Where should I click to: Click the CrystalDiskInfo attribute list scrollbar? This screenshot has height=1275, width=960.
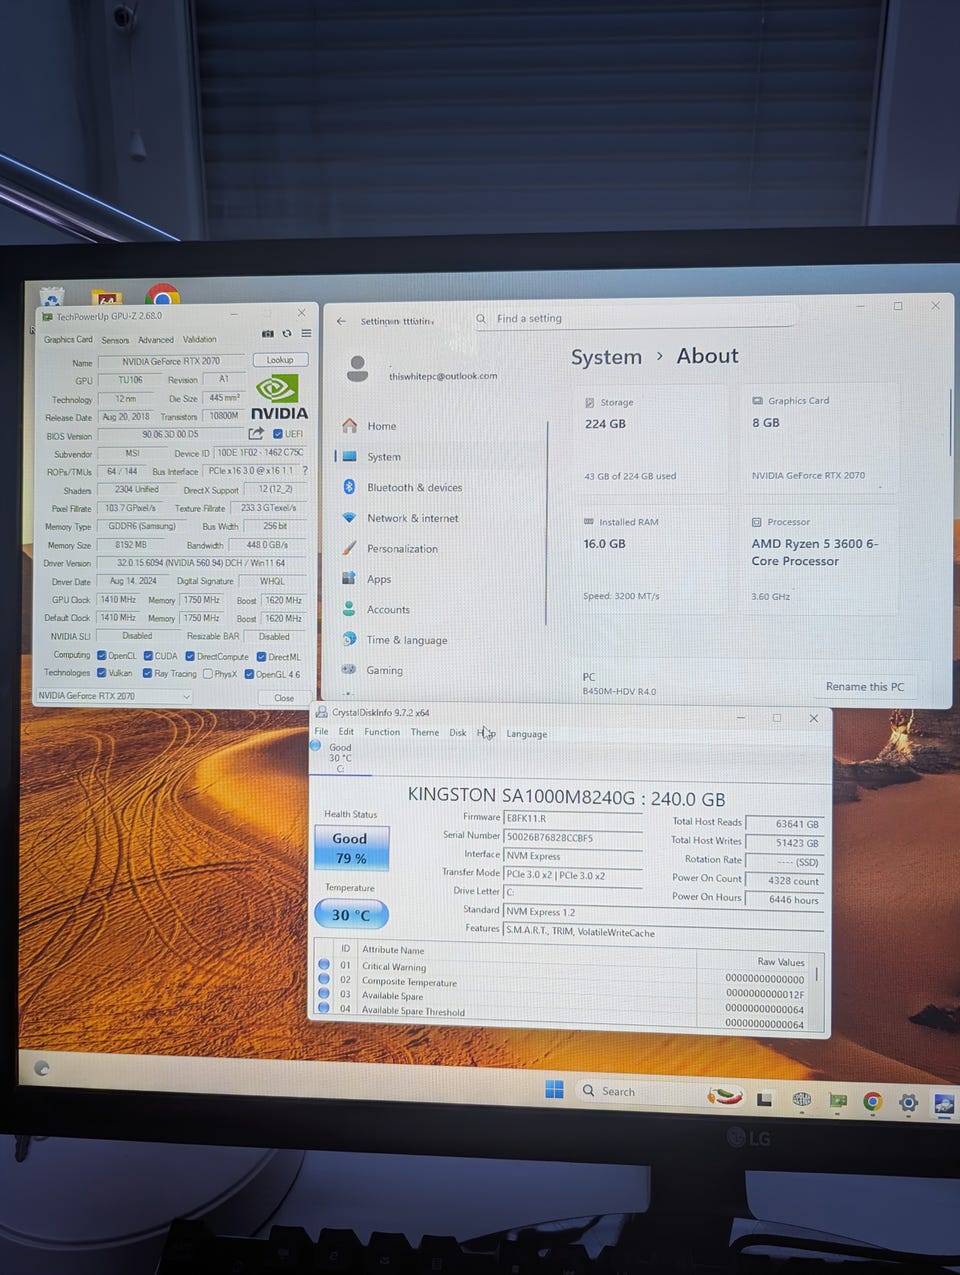pyautogui.click(x=817, y=975)
